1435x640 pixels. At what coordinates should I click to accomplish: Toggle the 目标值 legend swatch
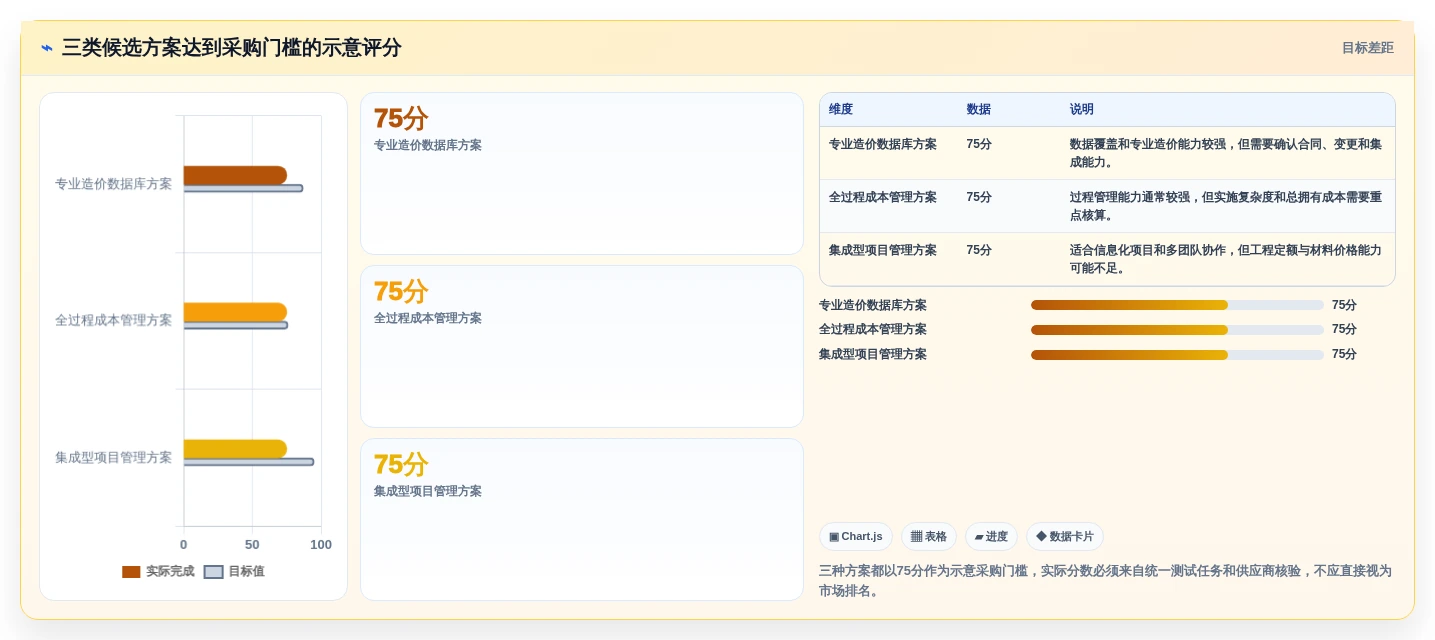tap(213, 572)
